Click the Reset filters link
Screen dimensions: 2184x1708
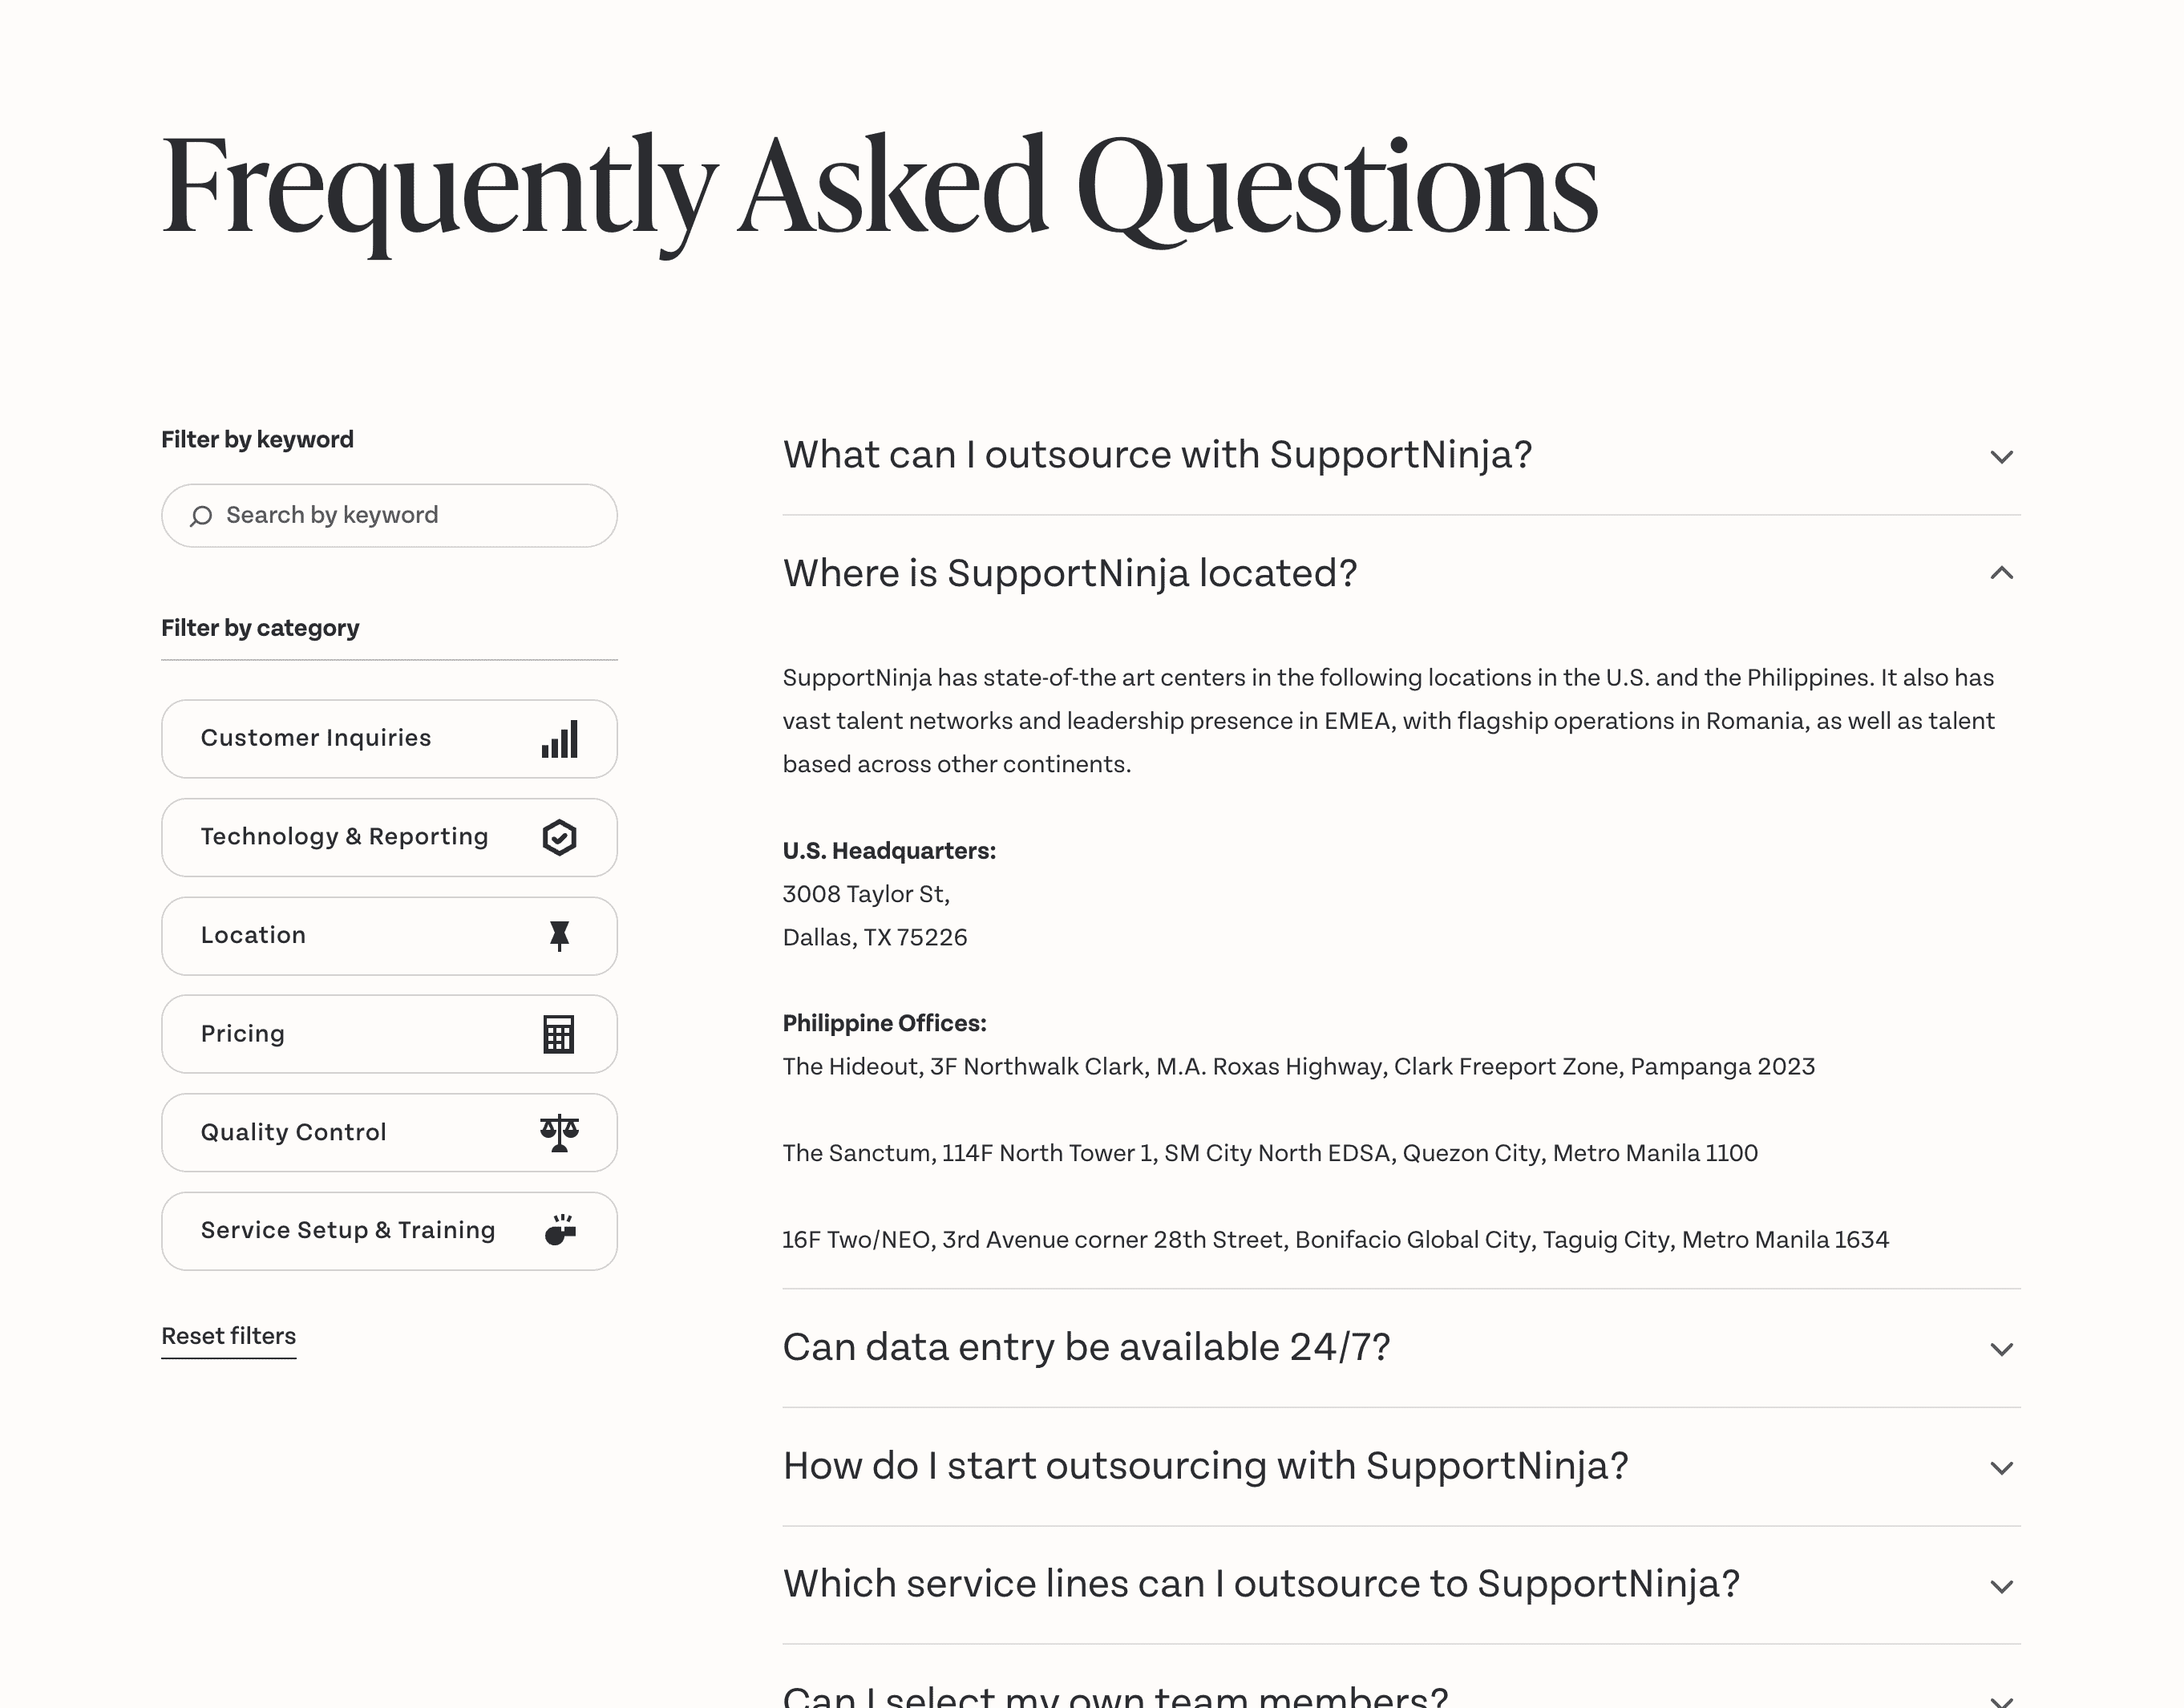coord(229,1337)
